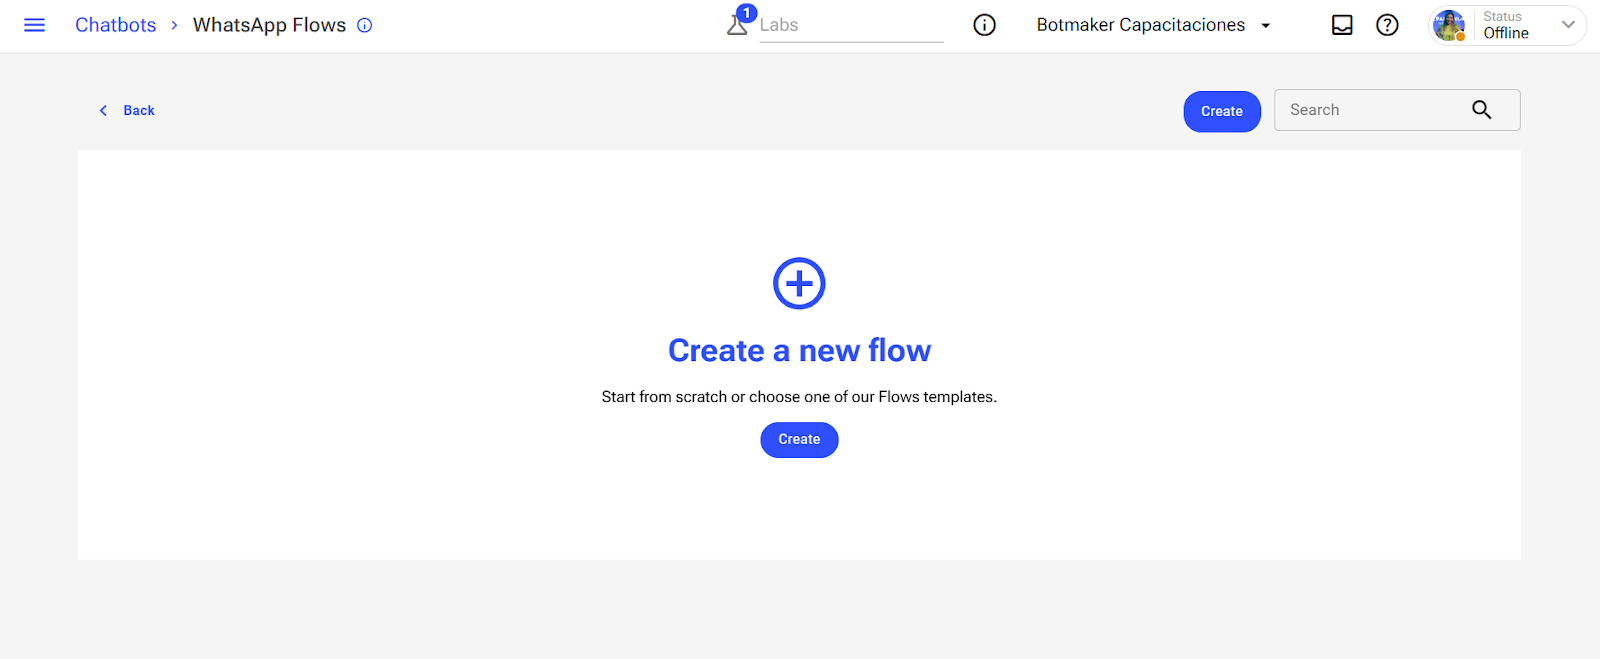The height and width of the screenshot is (659, 1600).
Task: Click the circled info icon in header
Action: tap(985, 25)
